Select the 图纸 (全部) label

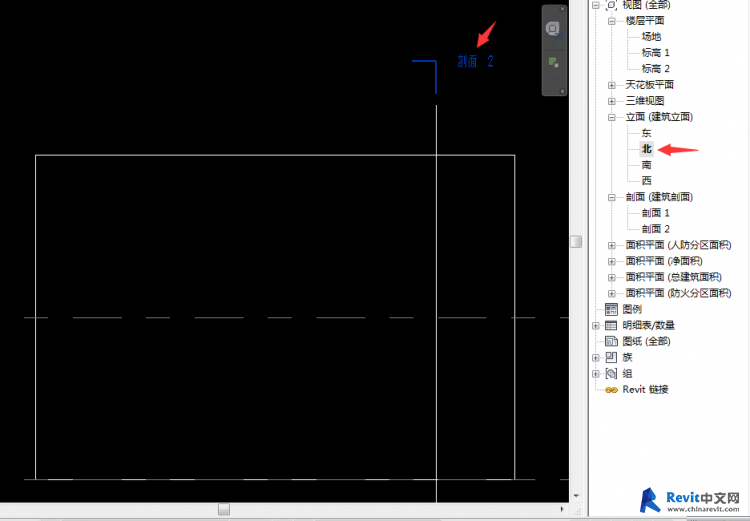point(646,341)
